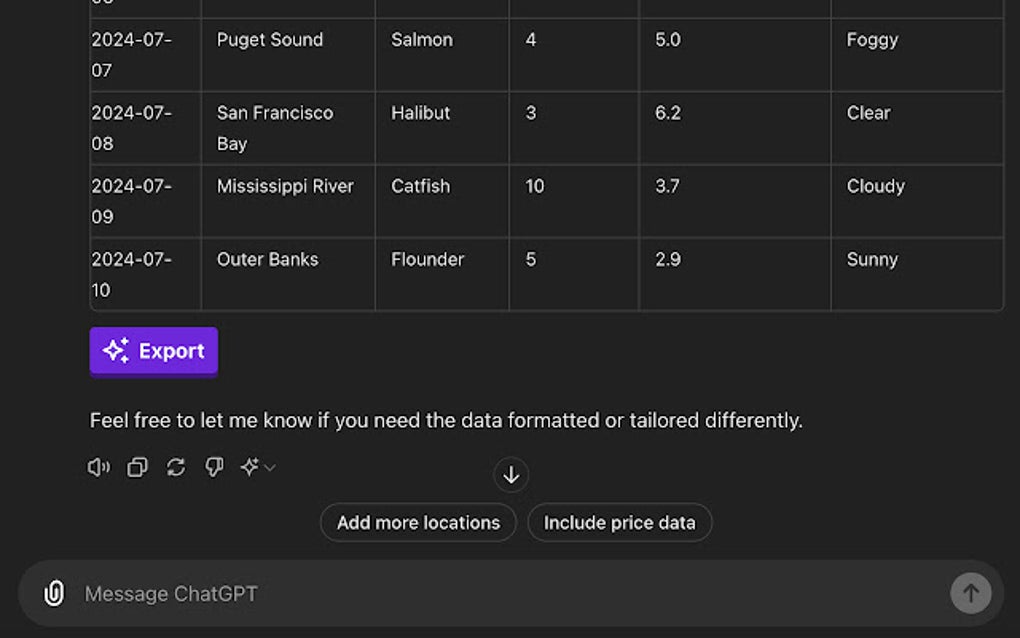Select the Catfish row's Mississippi River cell

285,186
